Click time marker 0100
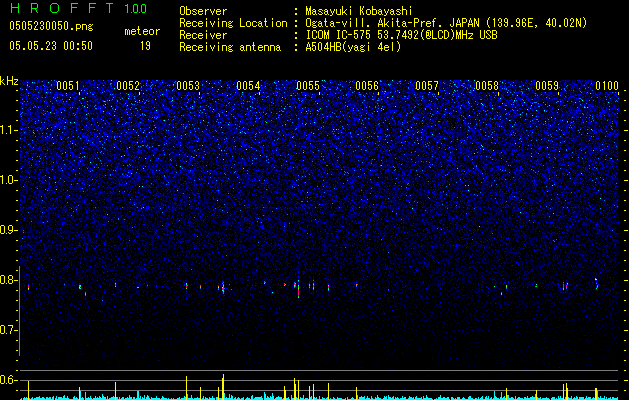629x400 pixels. (607, 86)
